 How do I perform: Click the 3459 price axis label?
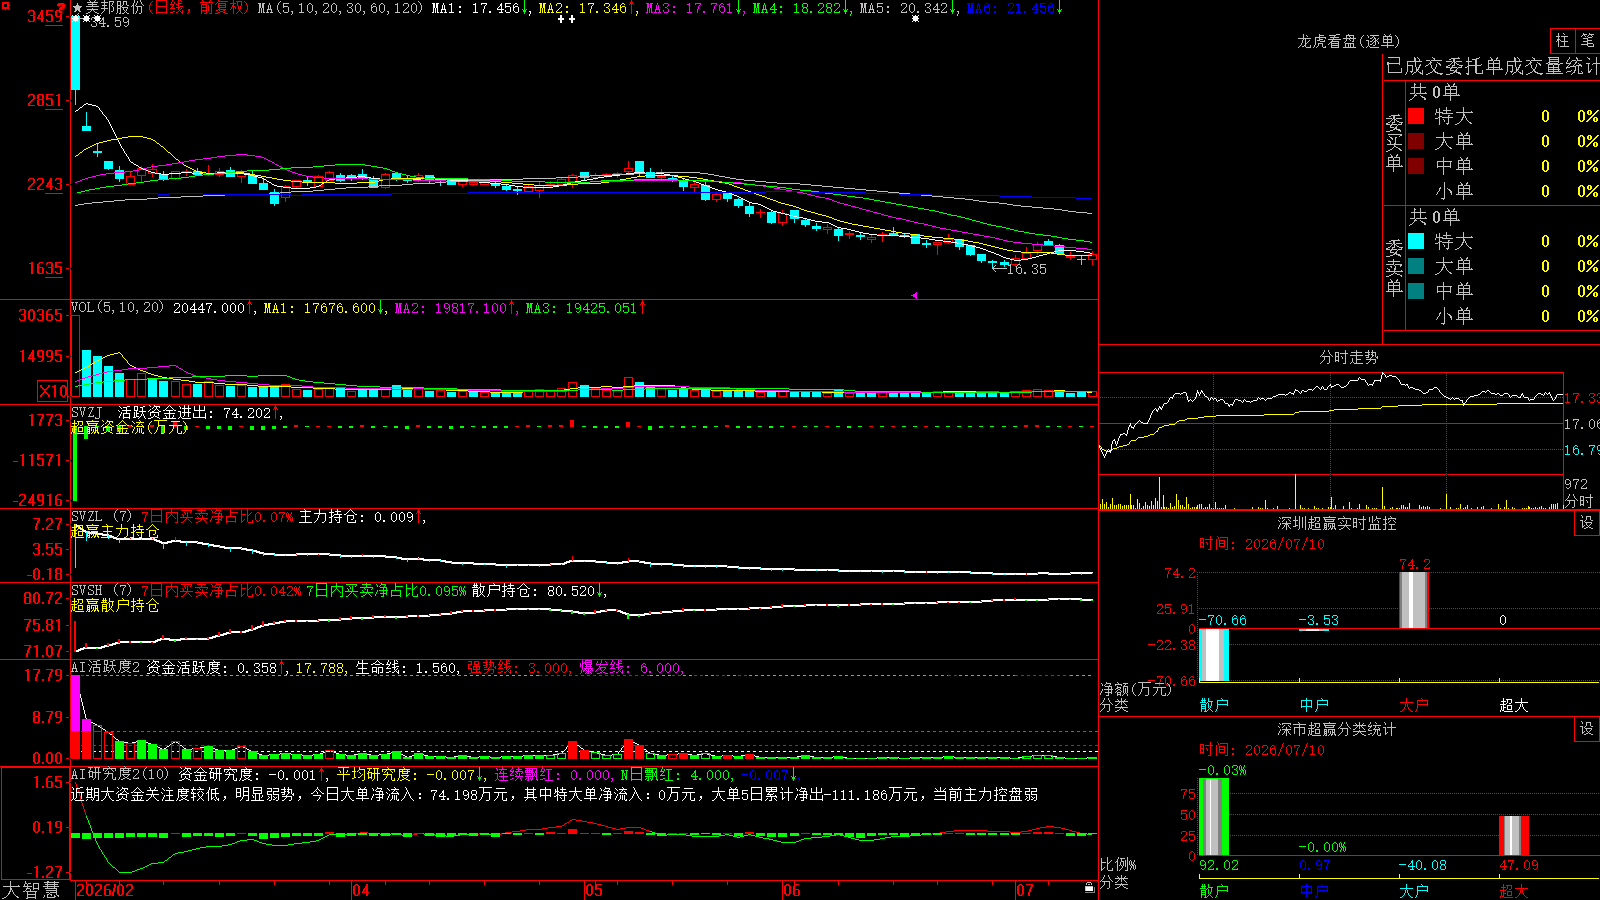[x=44, y=17]
